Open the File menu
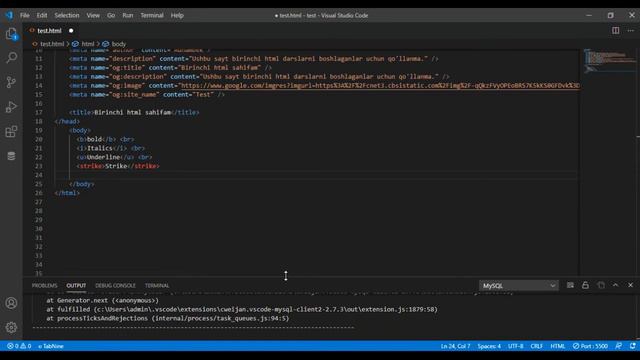The image size is (640, 360). (x=24, y=16)
